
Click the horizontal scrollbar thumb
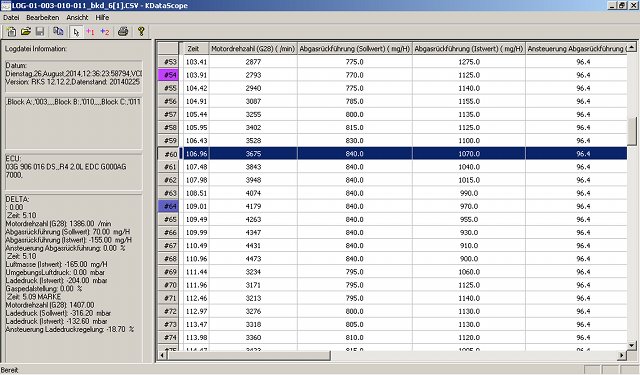[249, 355]
